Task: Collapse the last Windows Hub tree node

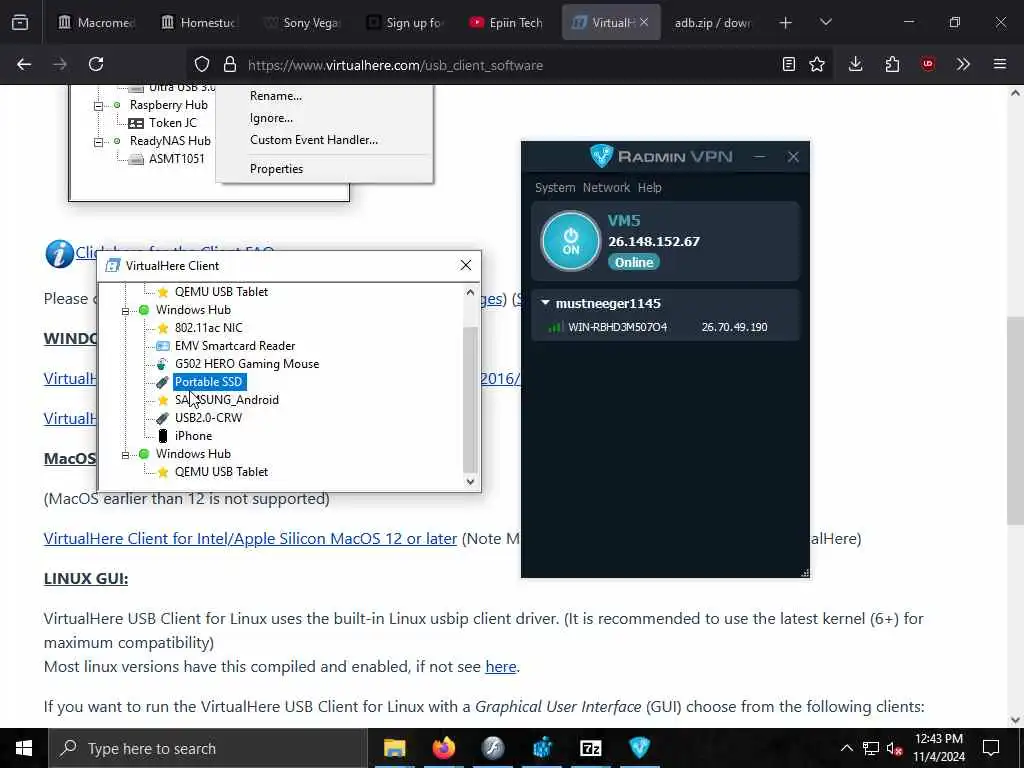Action: coord(125,454)
